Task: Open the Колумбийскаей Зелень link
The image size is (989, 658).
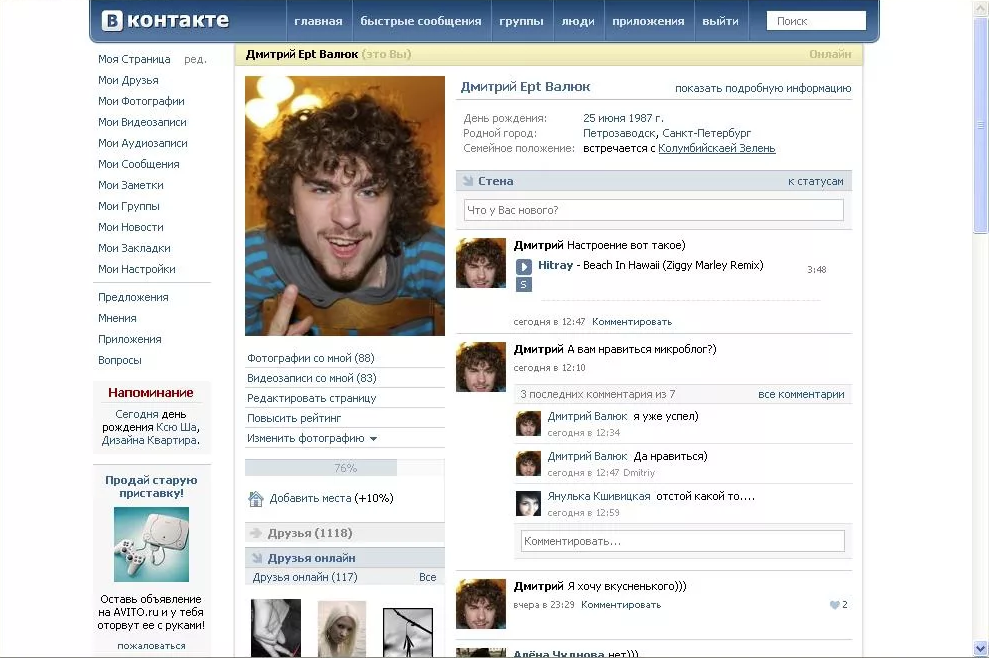Action: 717,148
